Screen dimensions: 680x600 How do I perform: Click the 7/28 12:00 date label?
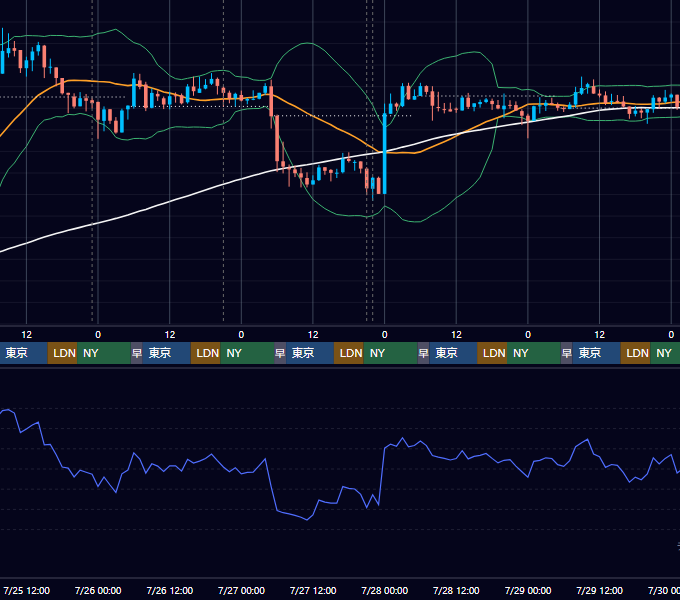click(456, 590)
